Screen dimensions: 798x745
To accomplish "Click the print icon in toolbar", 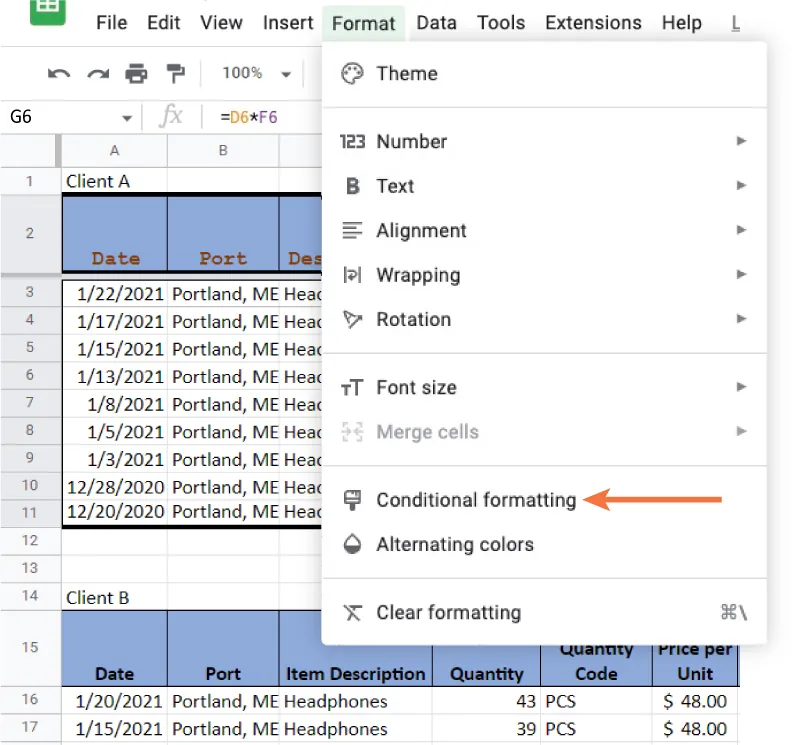I will click(136, 73).
